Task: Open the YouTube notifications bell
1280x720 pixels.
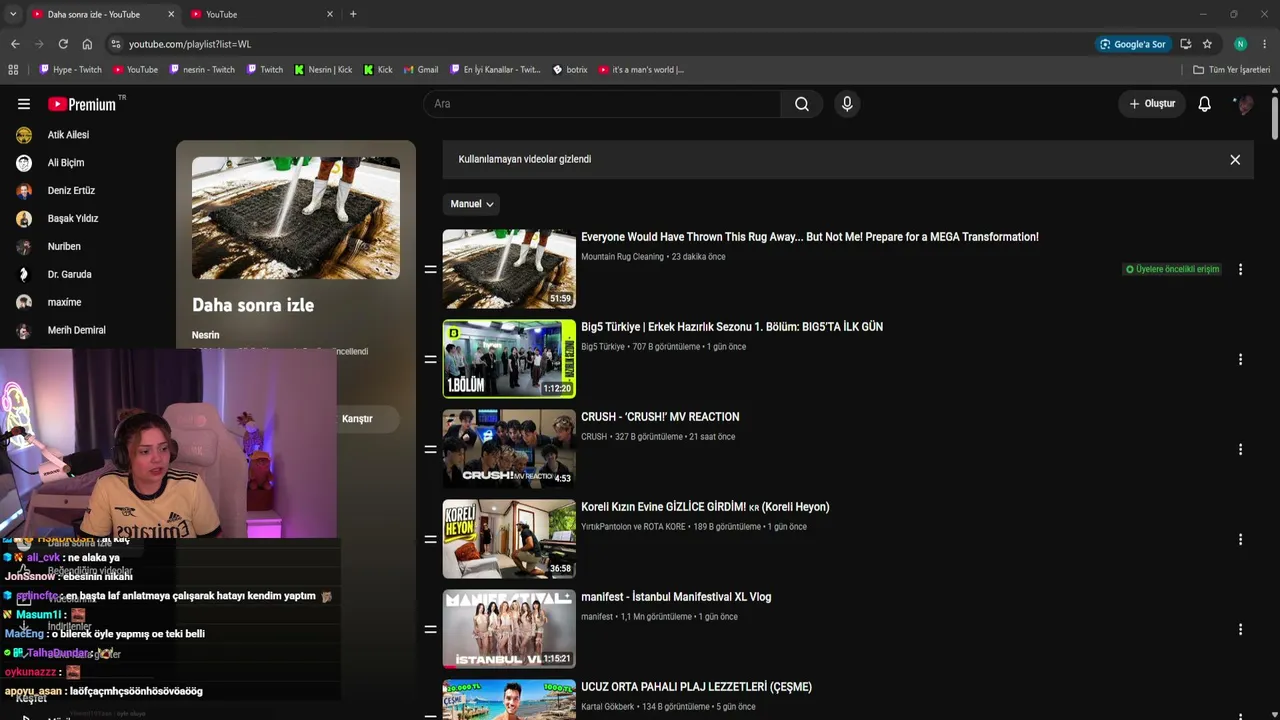Action: tap(1205, 104)
